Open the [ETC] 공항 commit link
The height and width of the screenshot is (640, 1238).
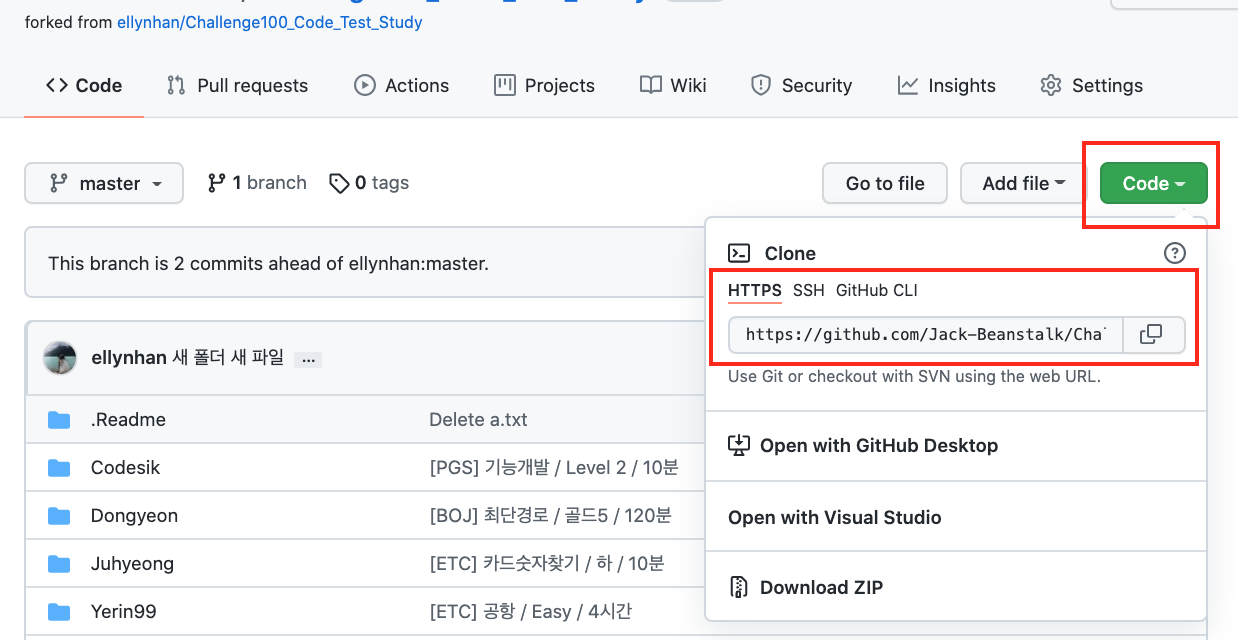click(530, 612)
